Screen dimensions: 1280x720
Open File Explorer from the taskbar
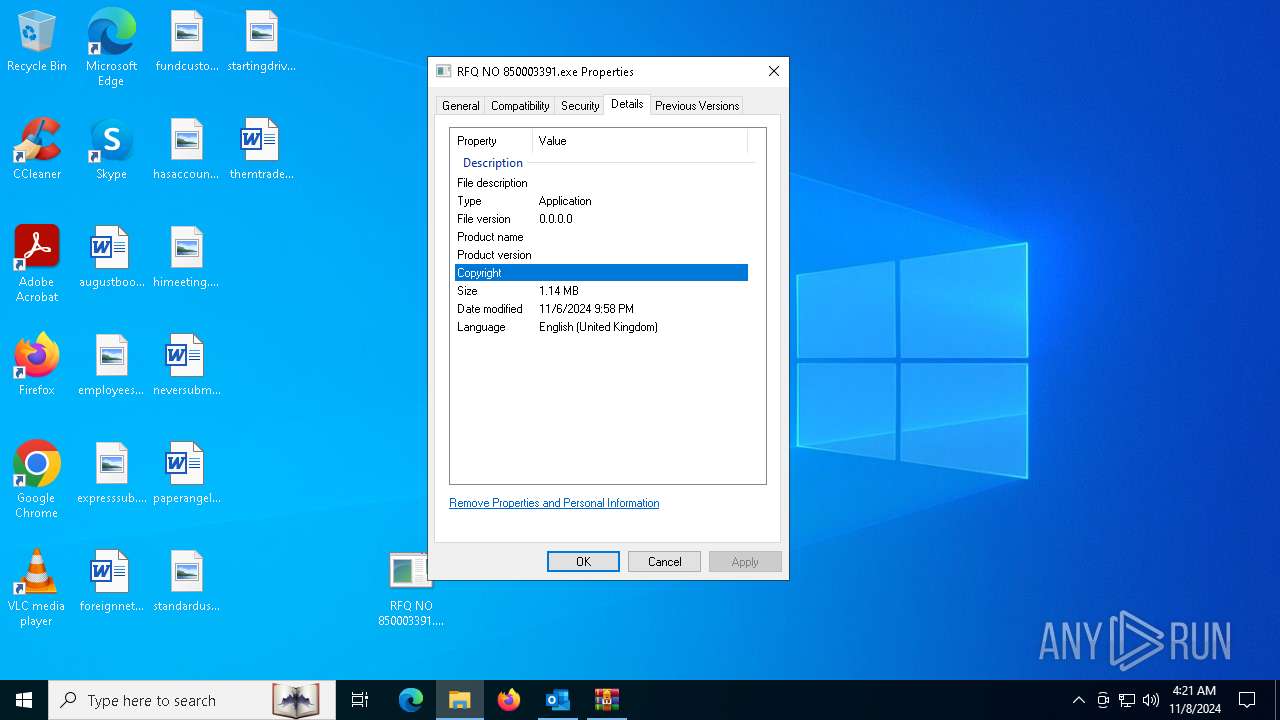coord(460,700)
